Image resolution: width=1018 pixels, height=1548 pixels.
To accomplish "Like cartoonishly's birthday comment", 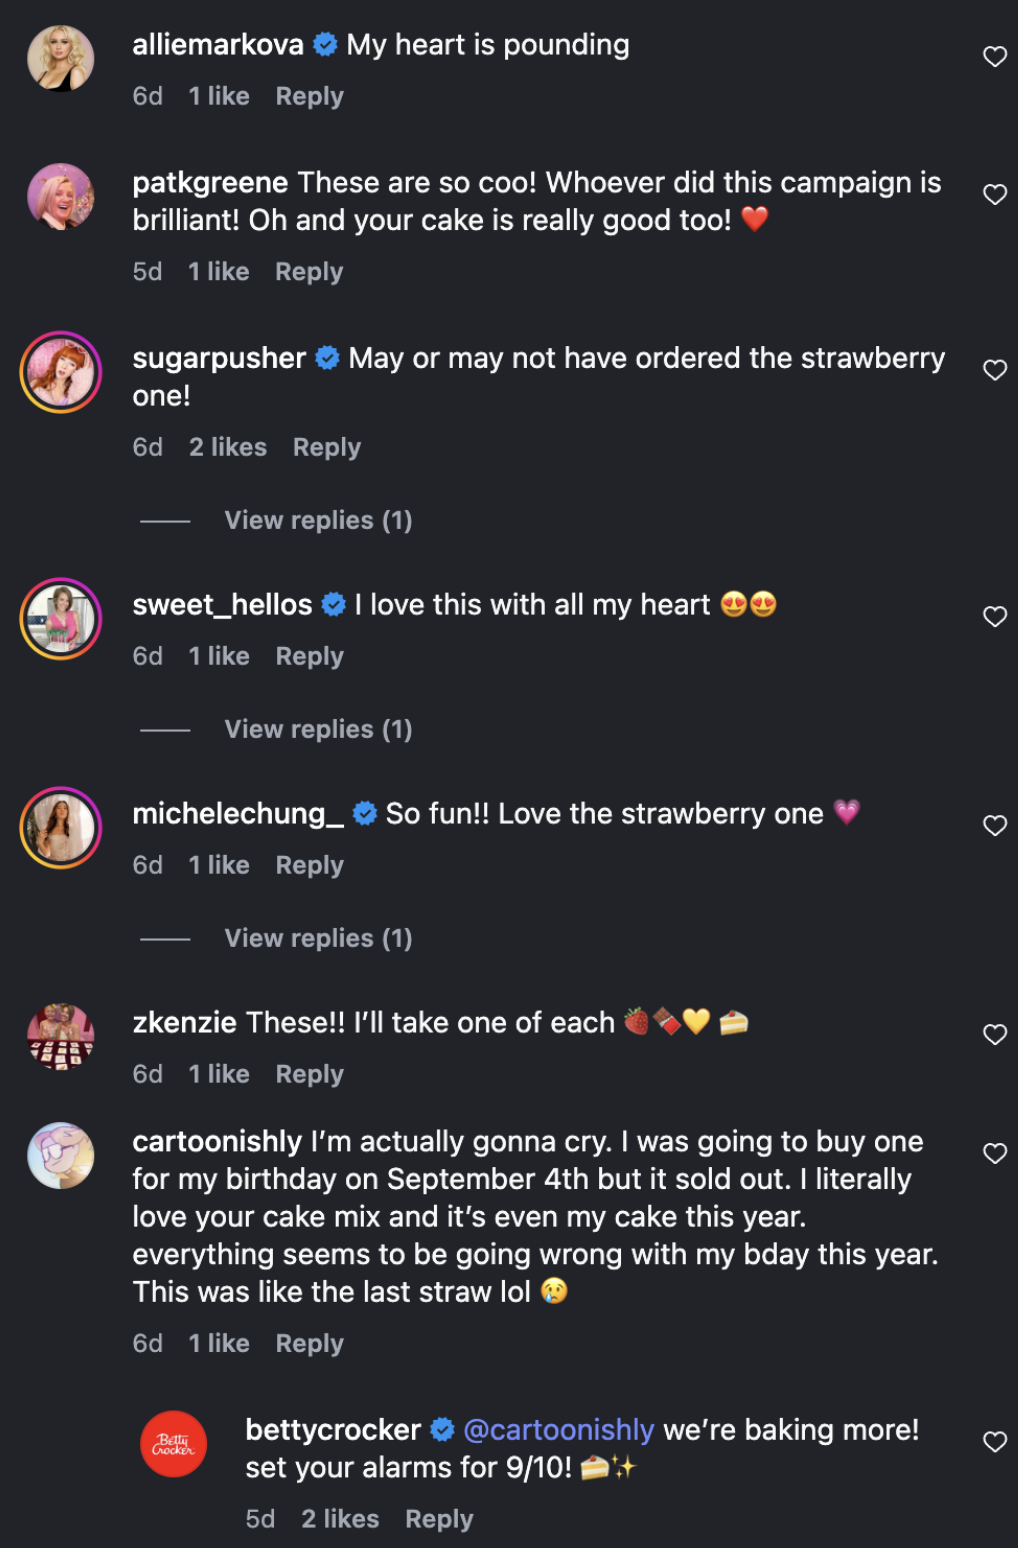I will click(994, 1154).
